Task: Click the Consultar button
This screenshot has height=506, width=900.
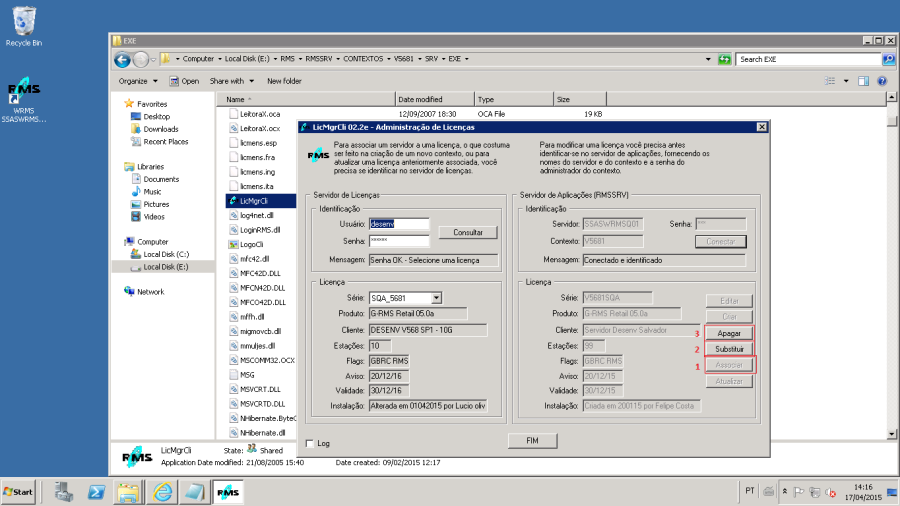Action: click(x=468, y=232)
